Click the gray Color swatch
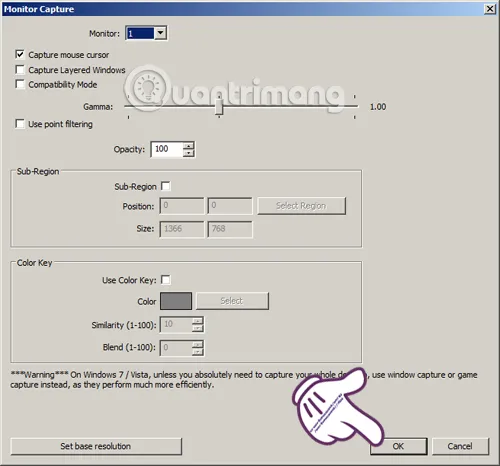 coord(176,301)
